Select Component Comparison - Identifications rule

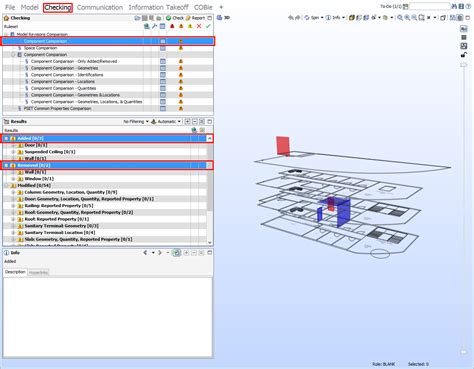click(67, 75)
